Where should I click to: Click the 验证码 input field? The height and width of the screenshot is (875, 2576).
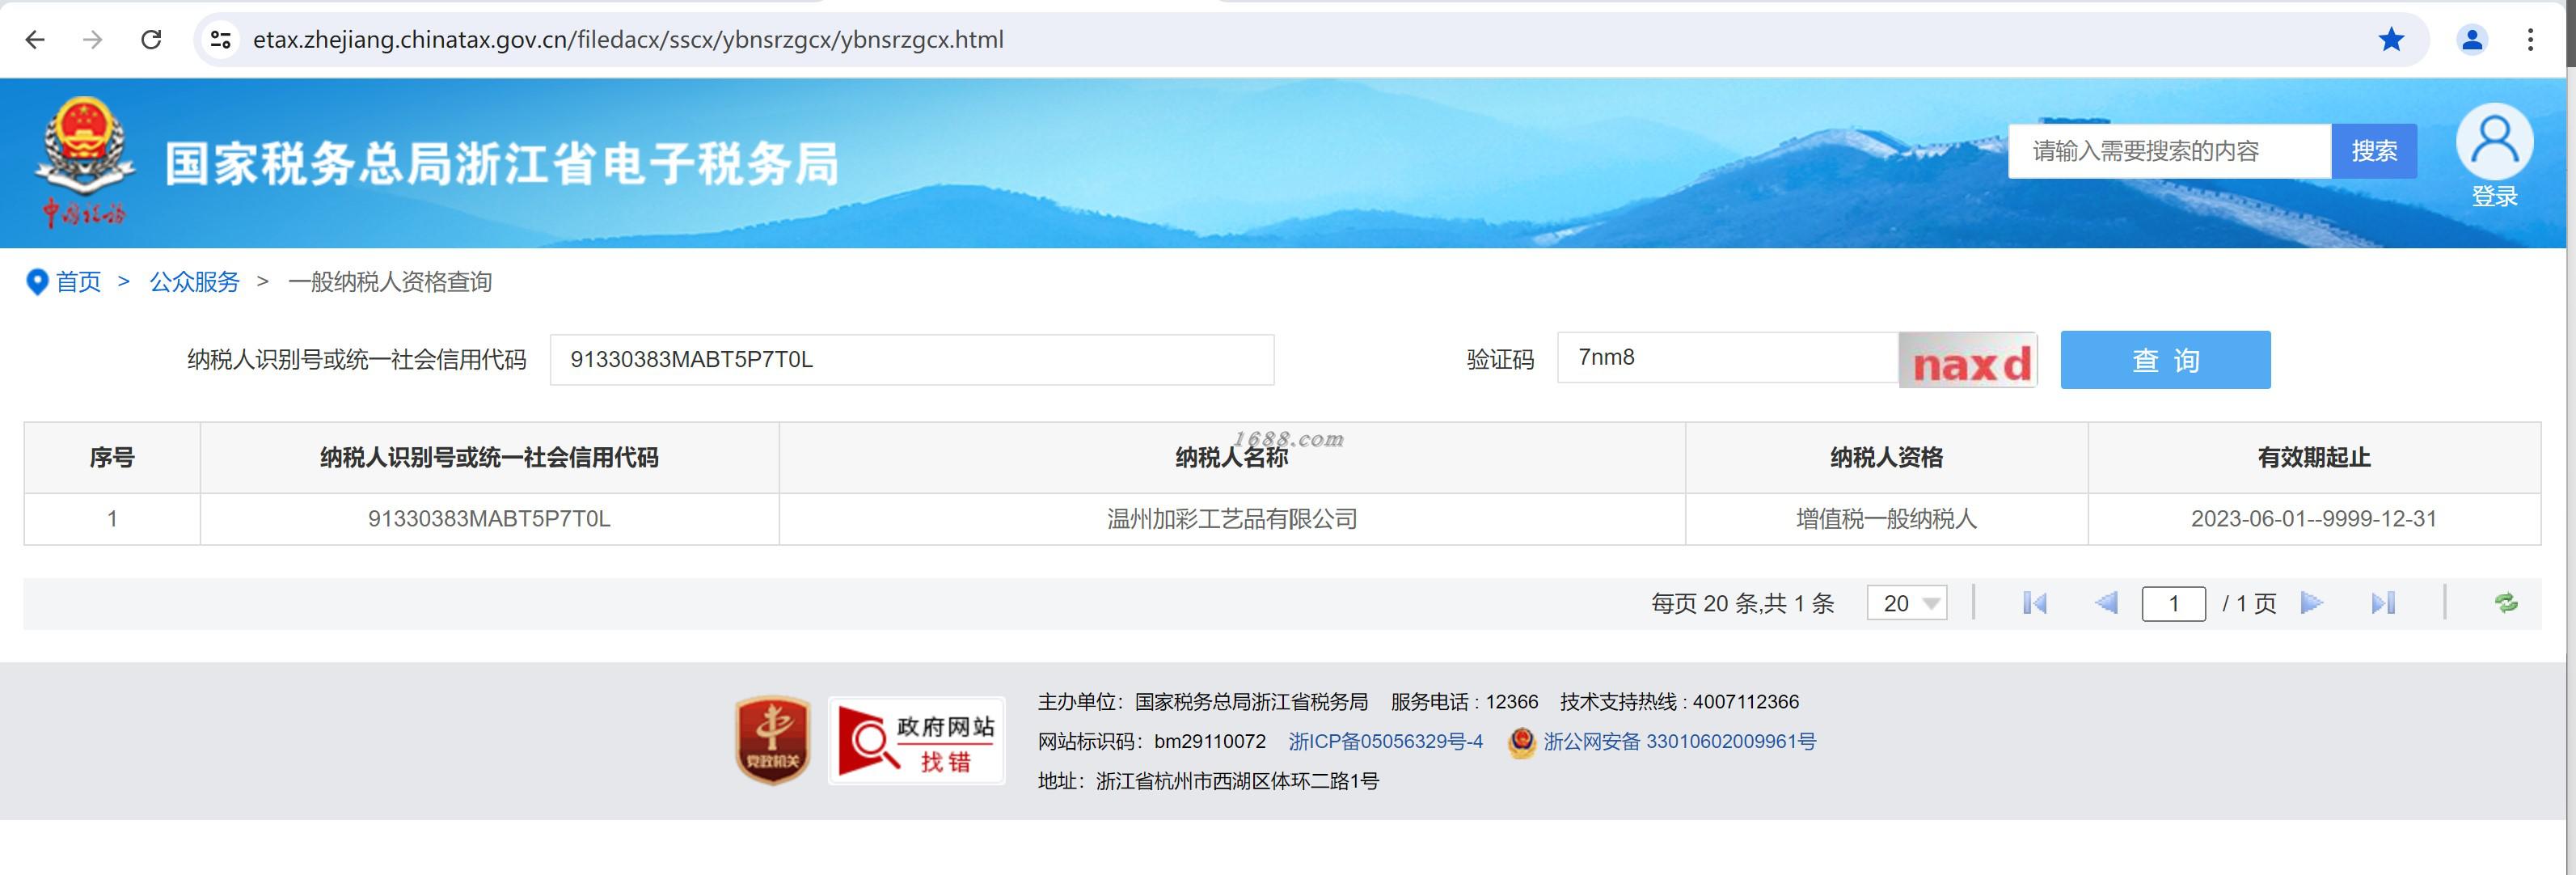tap(1727, 358)
